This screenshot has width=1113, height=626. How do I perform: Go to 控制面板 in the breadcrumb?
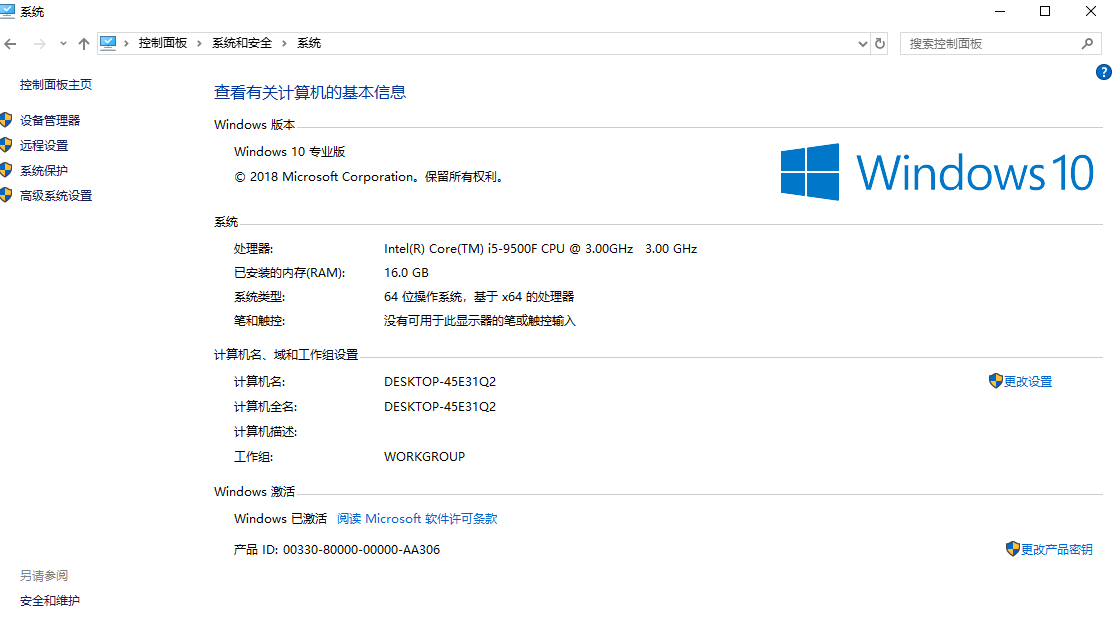[x=163, y=43]
